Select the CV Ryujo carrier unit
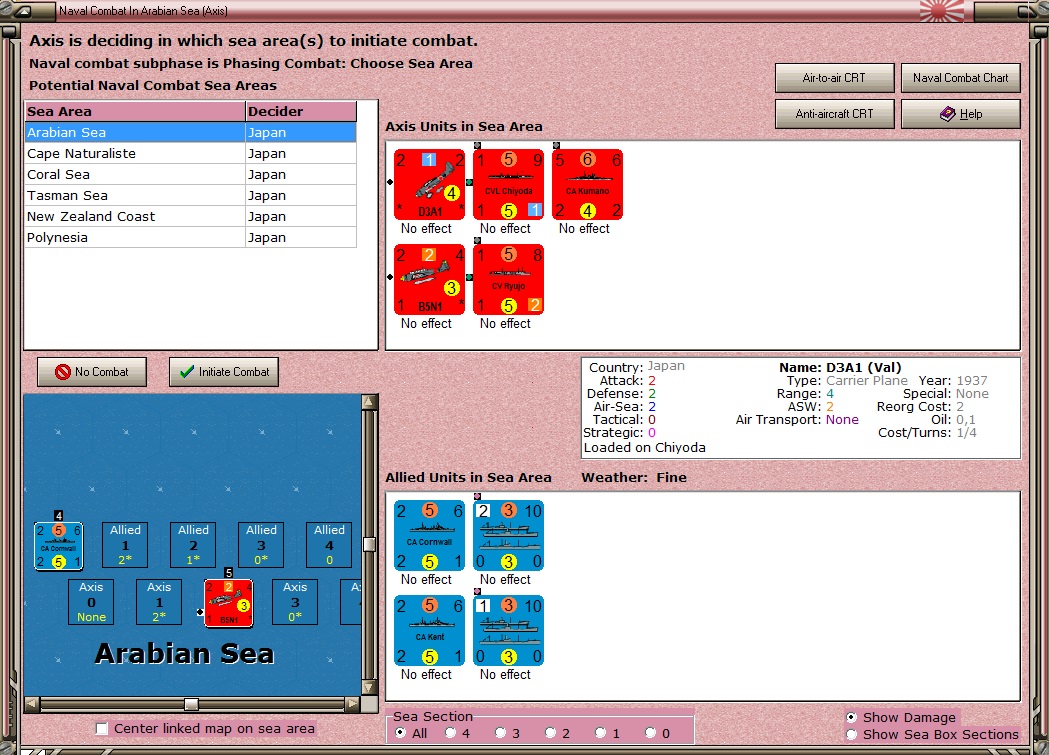1049x755 pixels. tap(508, 279)
